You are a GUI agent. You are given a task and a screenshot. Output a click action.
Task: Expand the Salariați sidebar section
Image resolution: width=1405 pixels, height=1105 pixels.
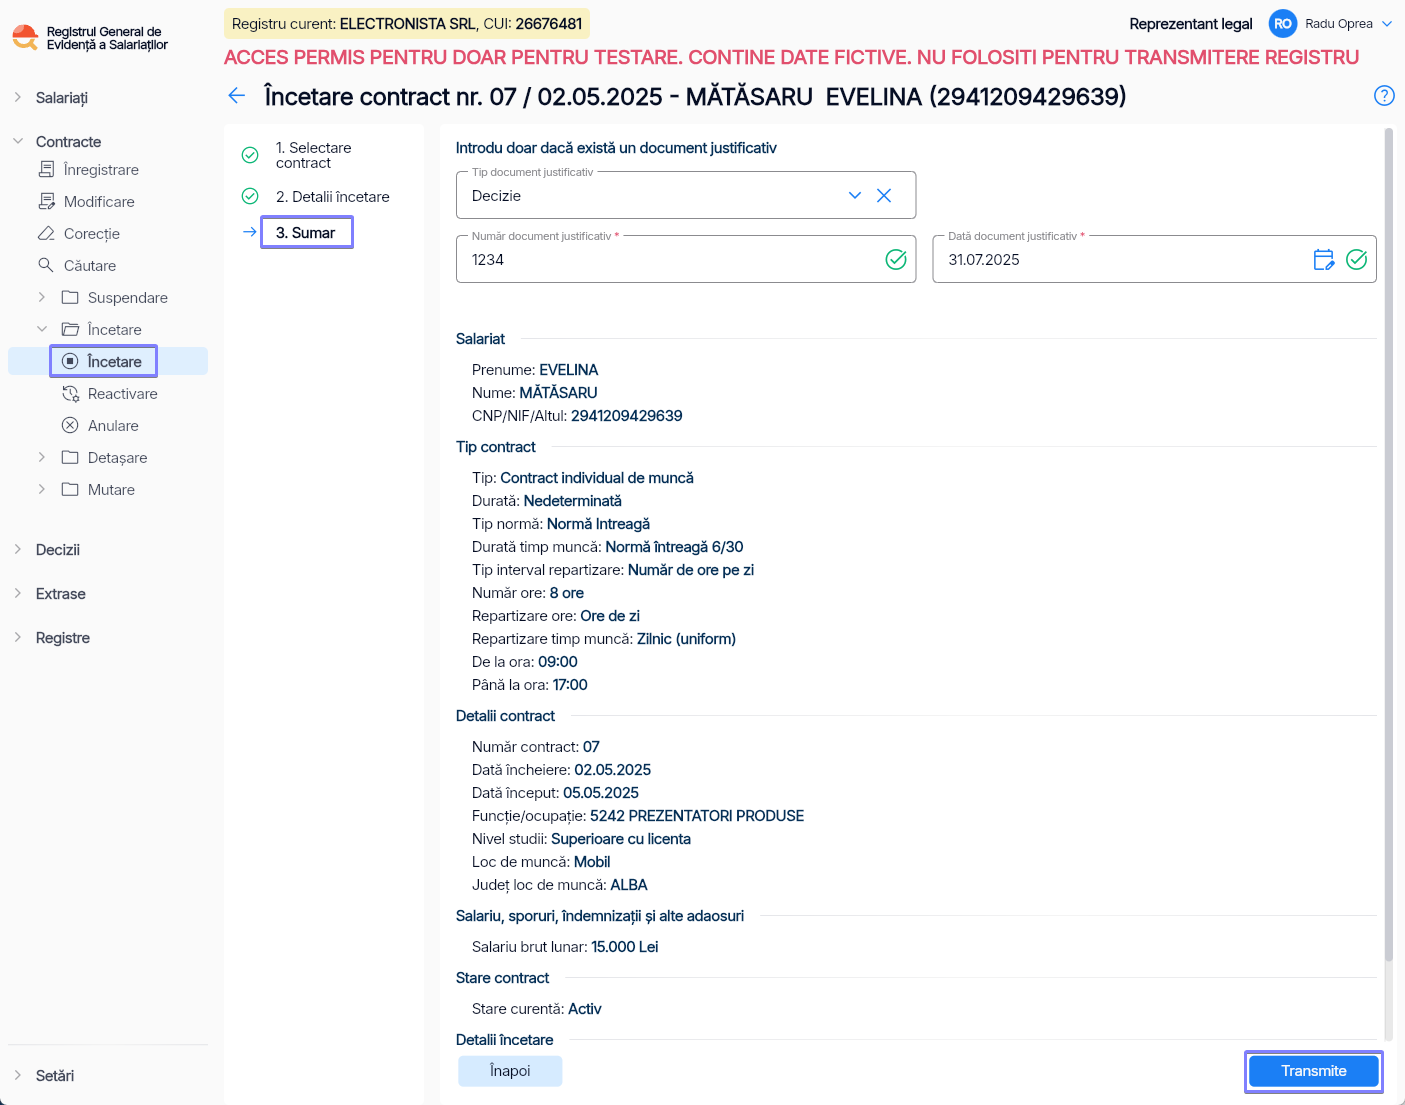click(18, 97)
